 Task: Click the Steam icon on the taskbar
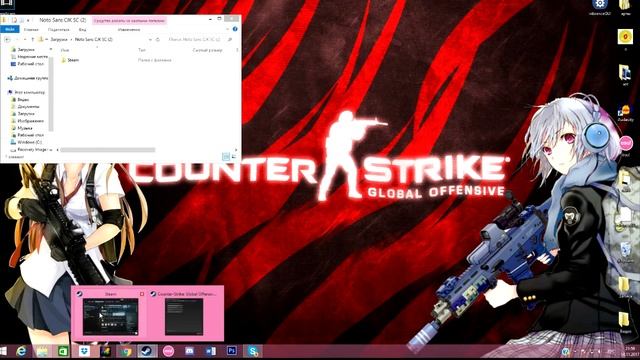tap(147, 351)
